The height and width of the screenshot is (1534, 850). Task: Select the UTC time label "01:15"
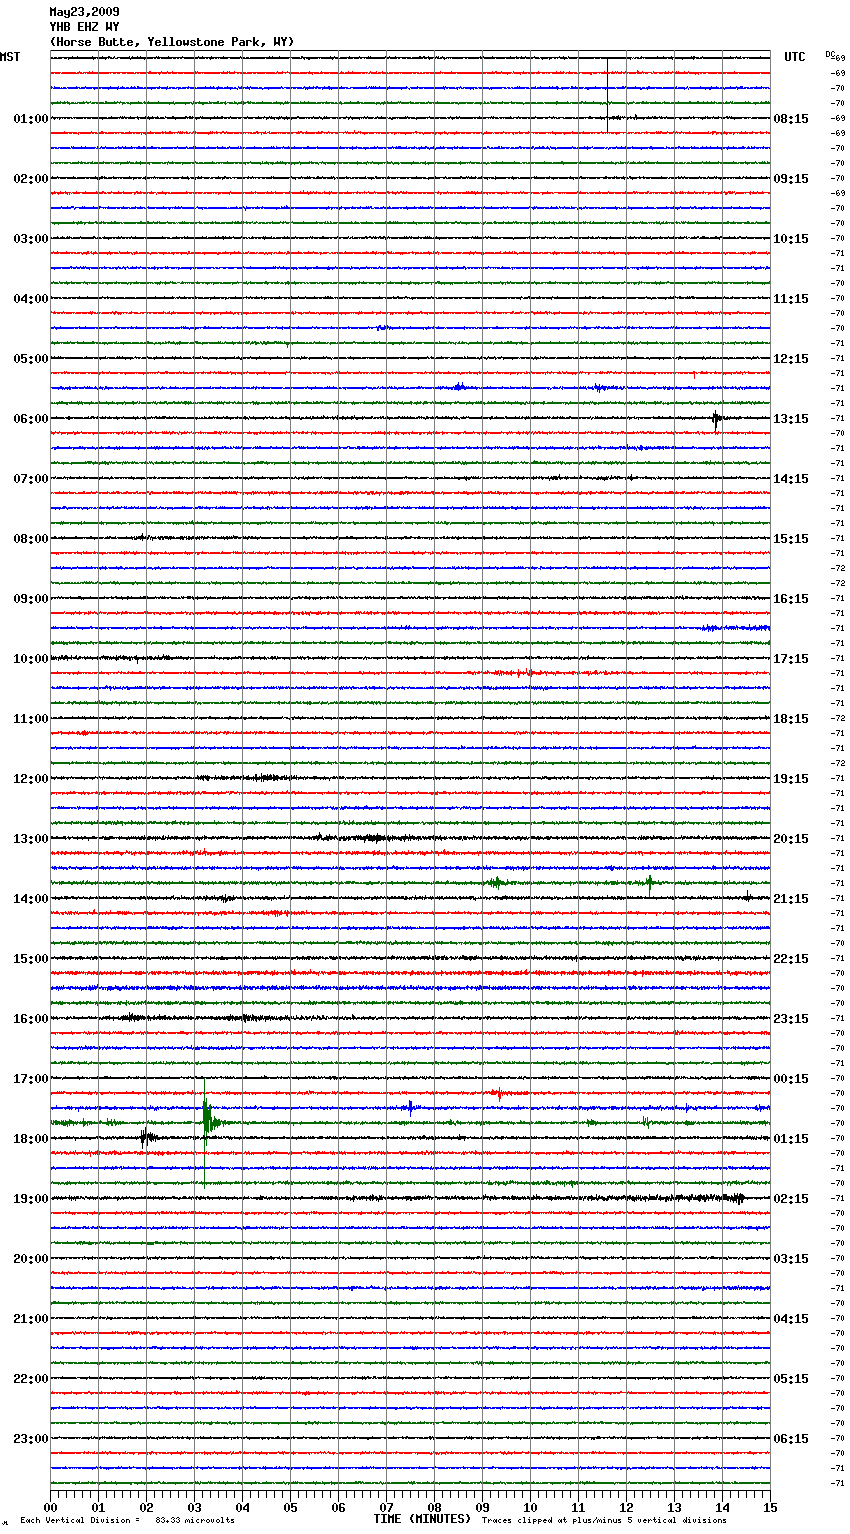pyautogui.click(x=791, y=1139)
